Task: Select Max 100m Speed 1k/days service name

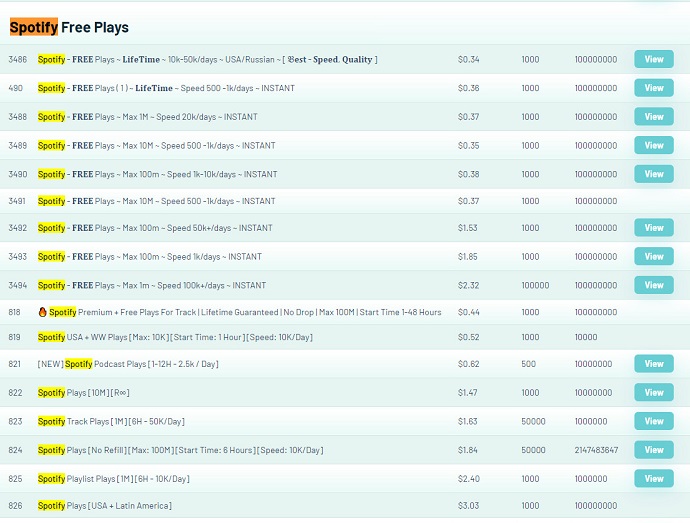Action: click(x=150, y=257)
